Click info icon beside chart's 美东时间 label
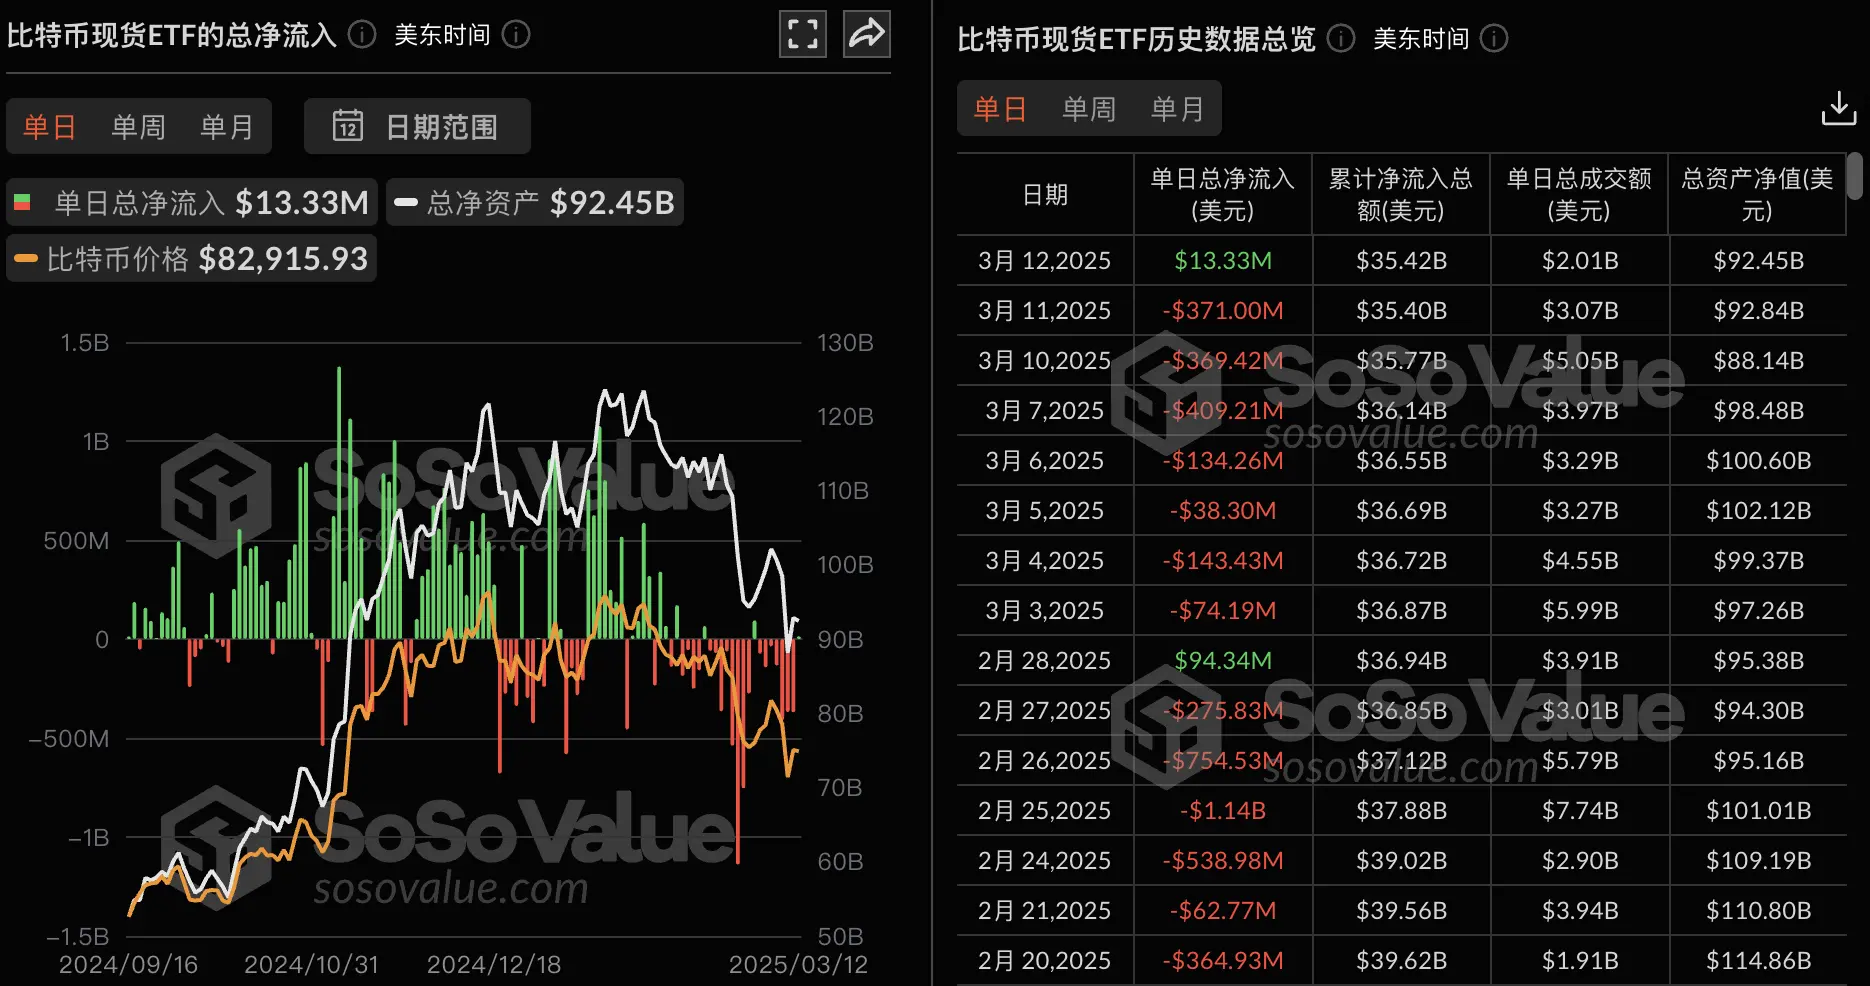The image size is (1870, 986). [x=516, y=35]
